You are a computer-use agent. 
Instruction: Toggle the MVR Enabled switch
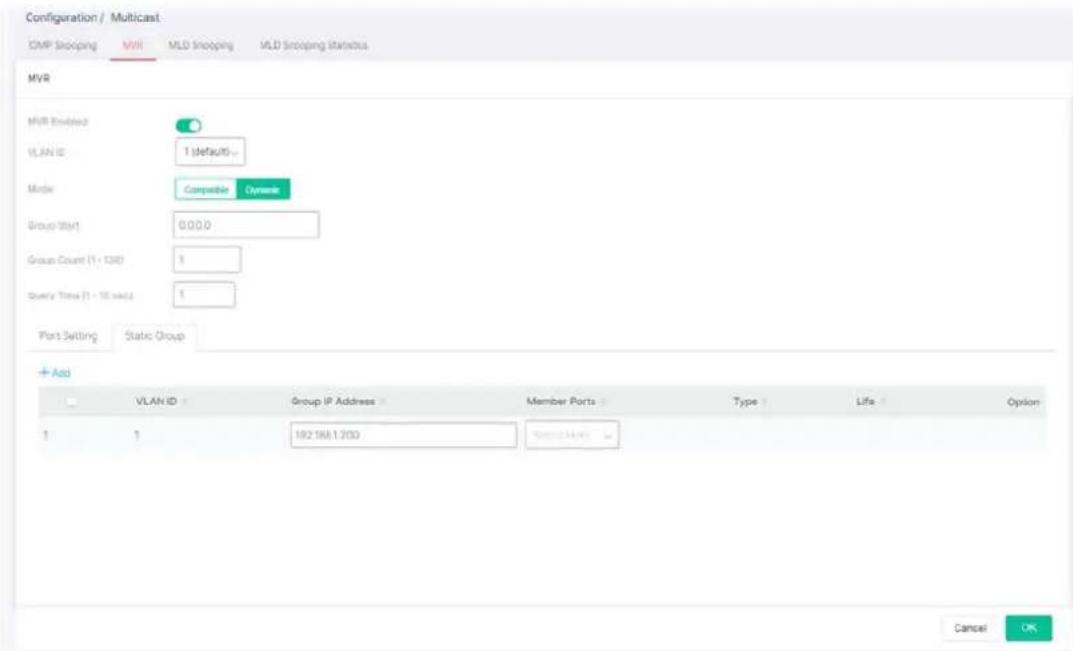[188, 125]
